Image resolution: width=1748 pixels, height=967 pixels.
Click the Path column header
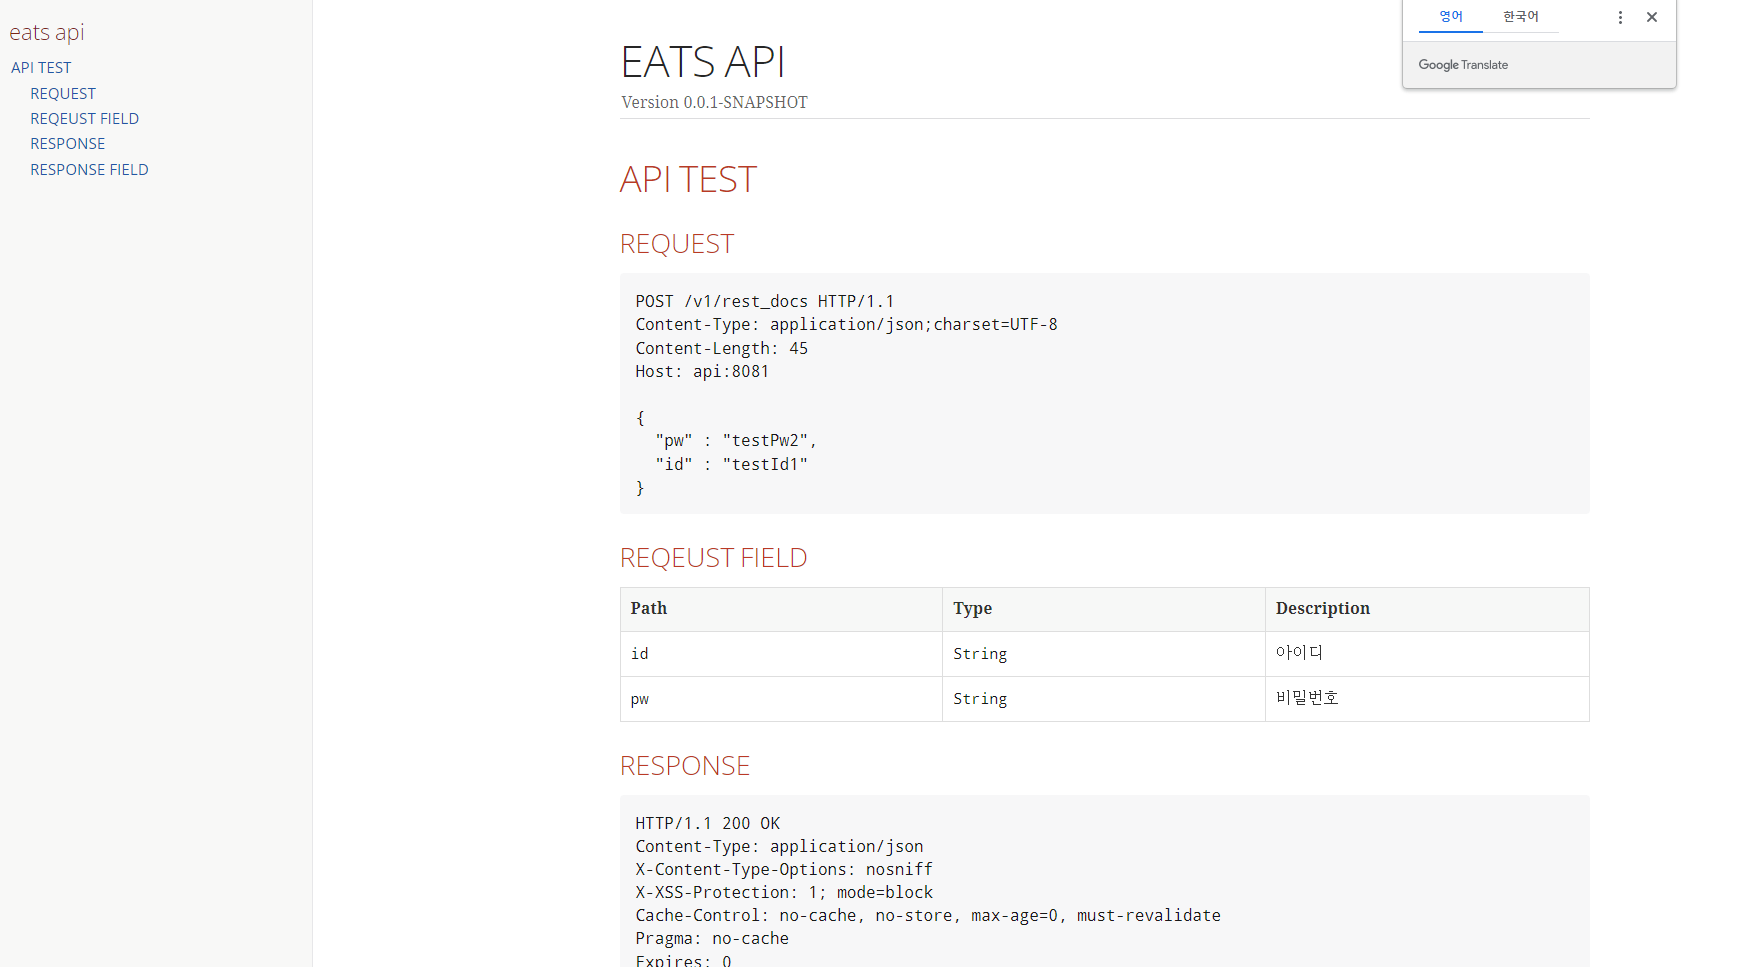[781, 609]
